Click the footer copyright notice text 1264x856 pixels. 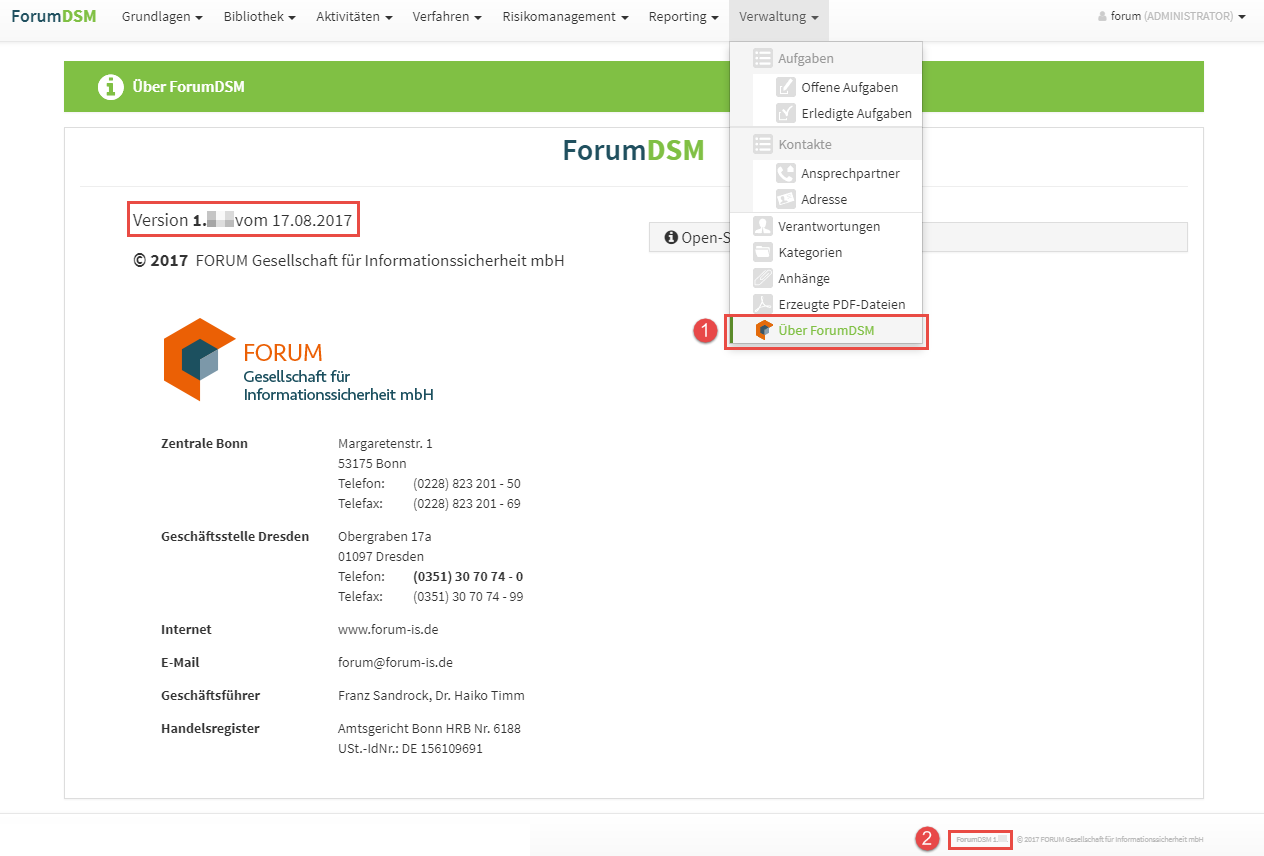(1110, 839)
